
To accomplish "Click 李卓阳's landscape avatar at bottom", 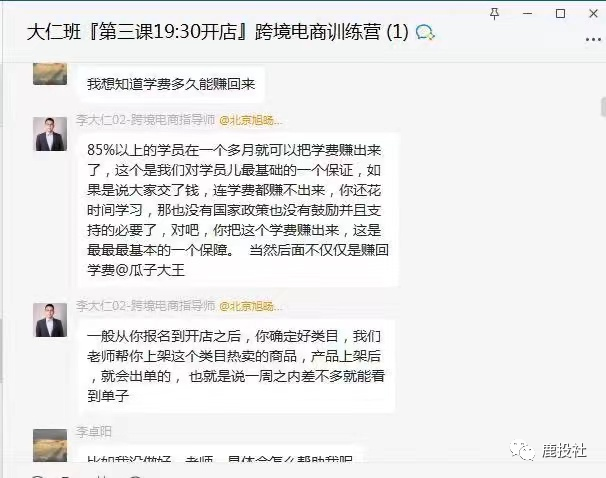I will click(50, 445).
